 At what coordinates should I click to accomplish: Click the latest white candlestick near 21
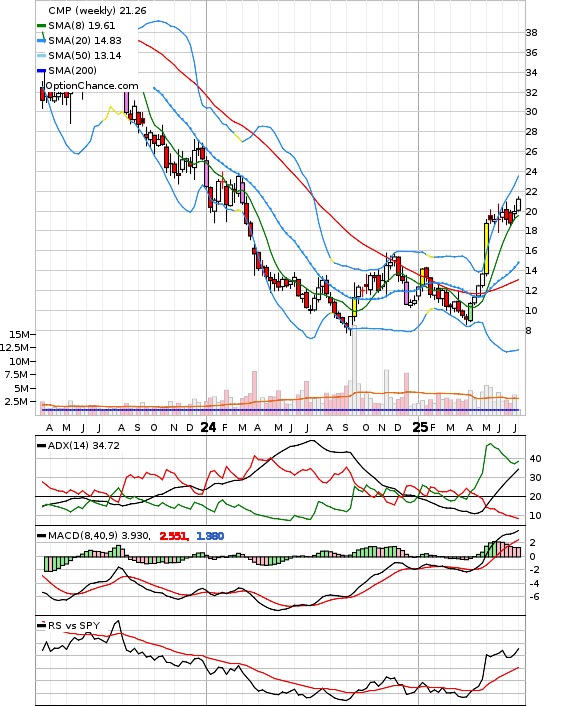519,204
